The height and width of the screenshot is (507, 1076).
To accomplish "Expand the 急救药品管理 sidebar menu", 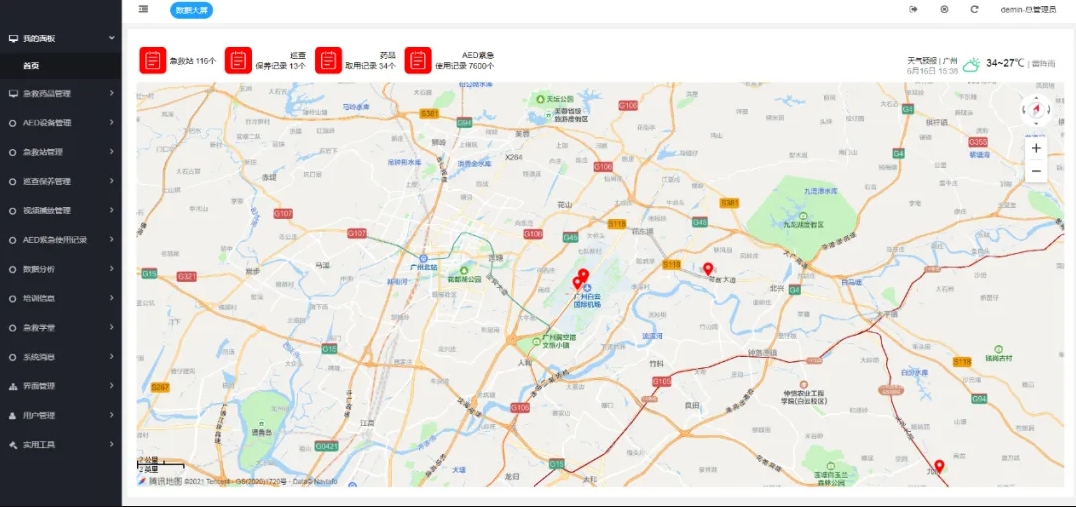I will point(60,94).
